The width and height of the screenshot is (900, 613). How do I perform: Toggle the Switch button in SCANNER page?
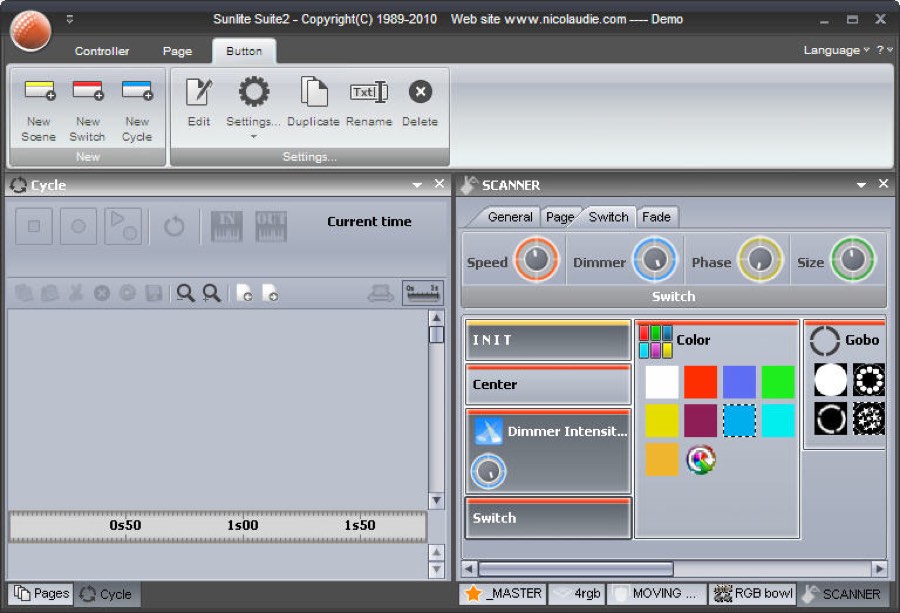coord(548,518)
